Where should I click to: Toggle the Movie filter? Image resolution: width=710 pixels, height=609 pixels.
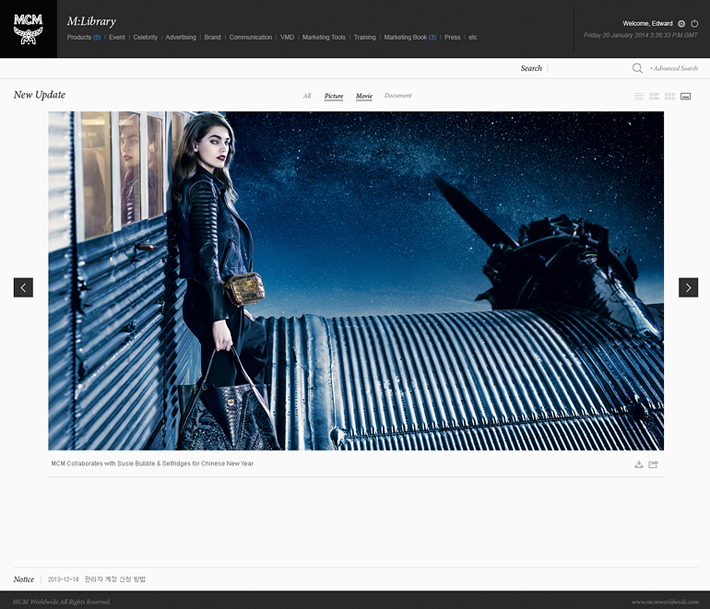click(364, 96)
